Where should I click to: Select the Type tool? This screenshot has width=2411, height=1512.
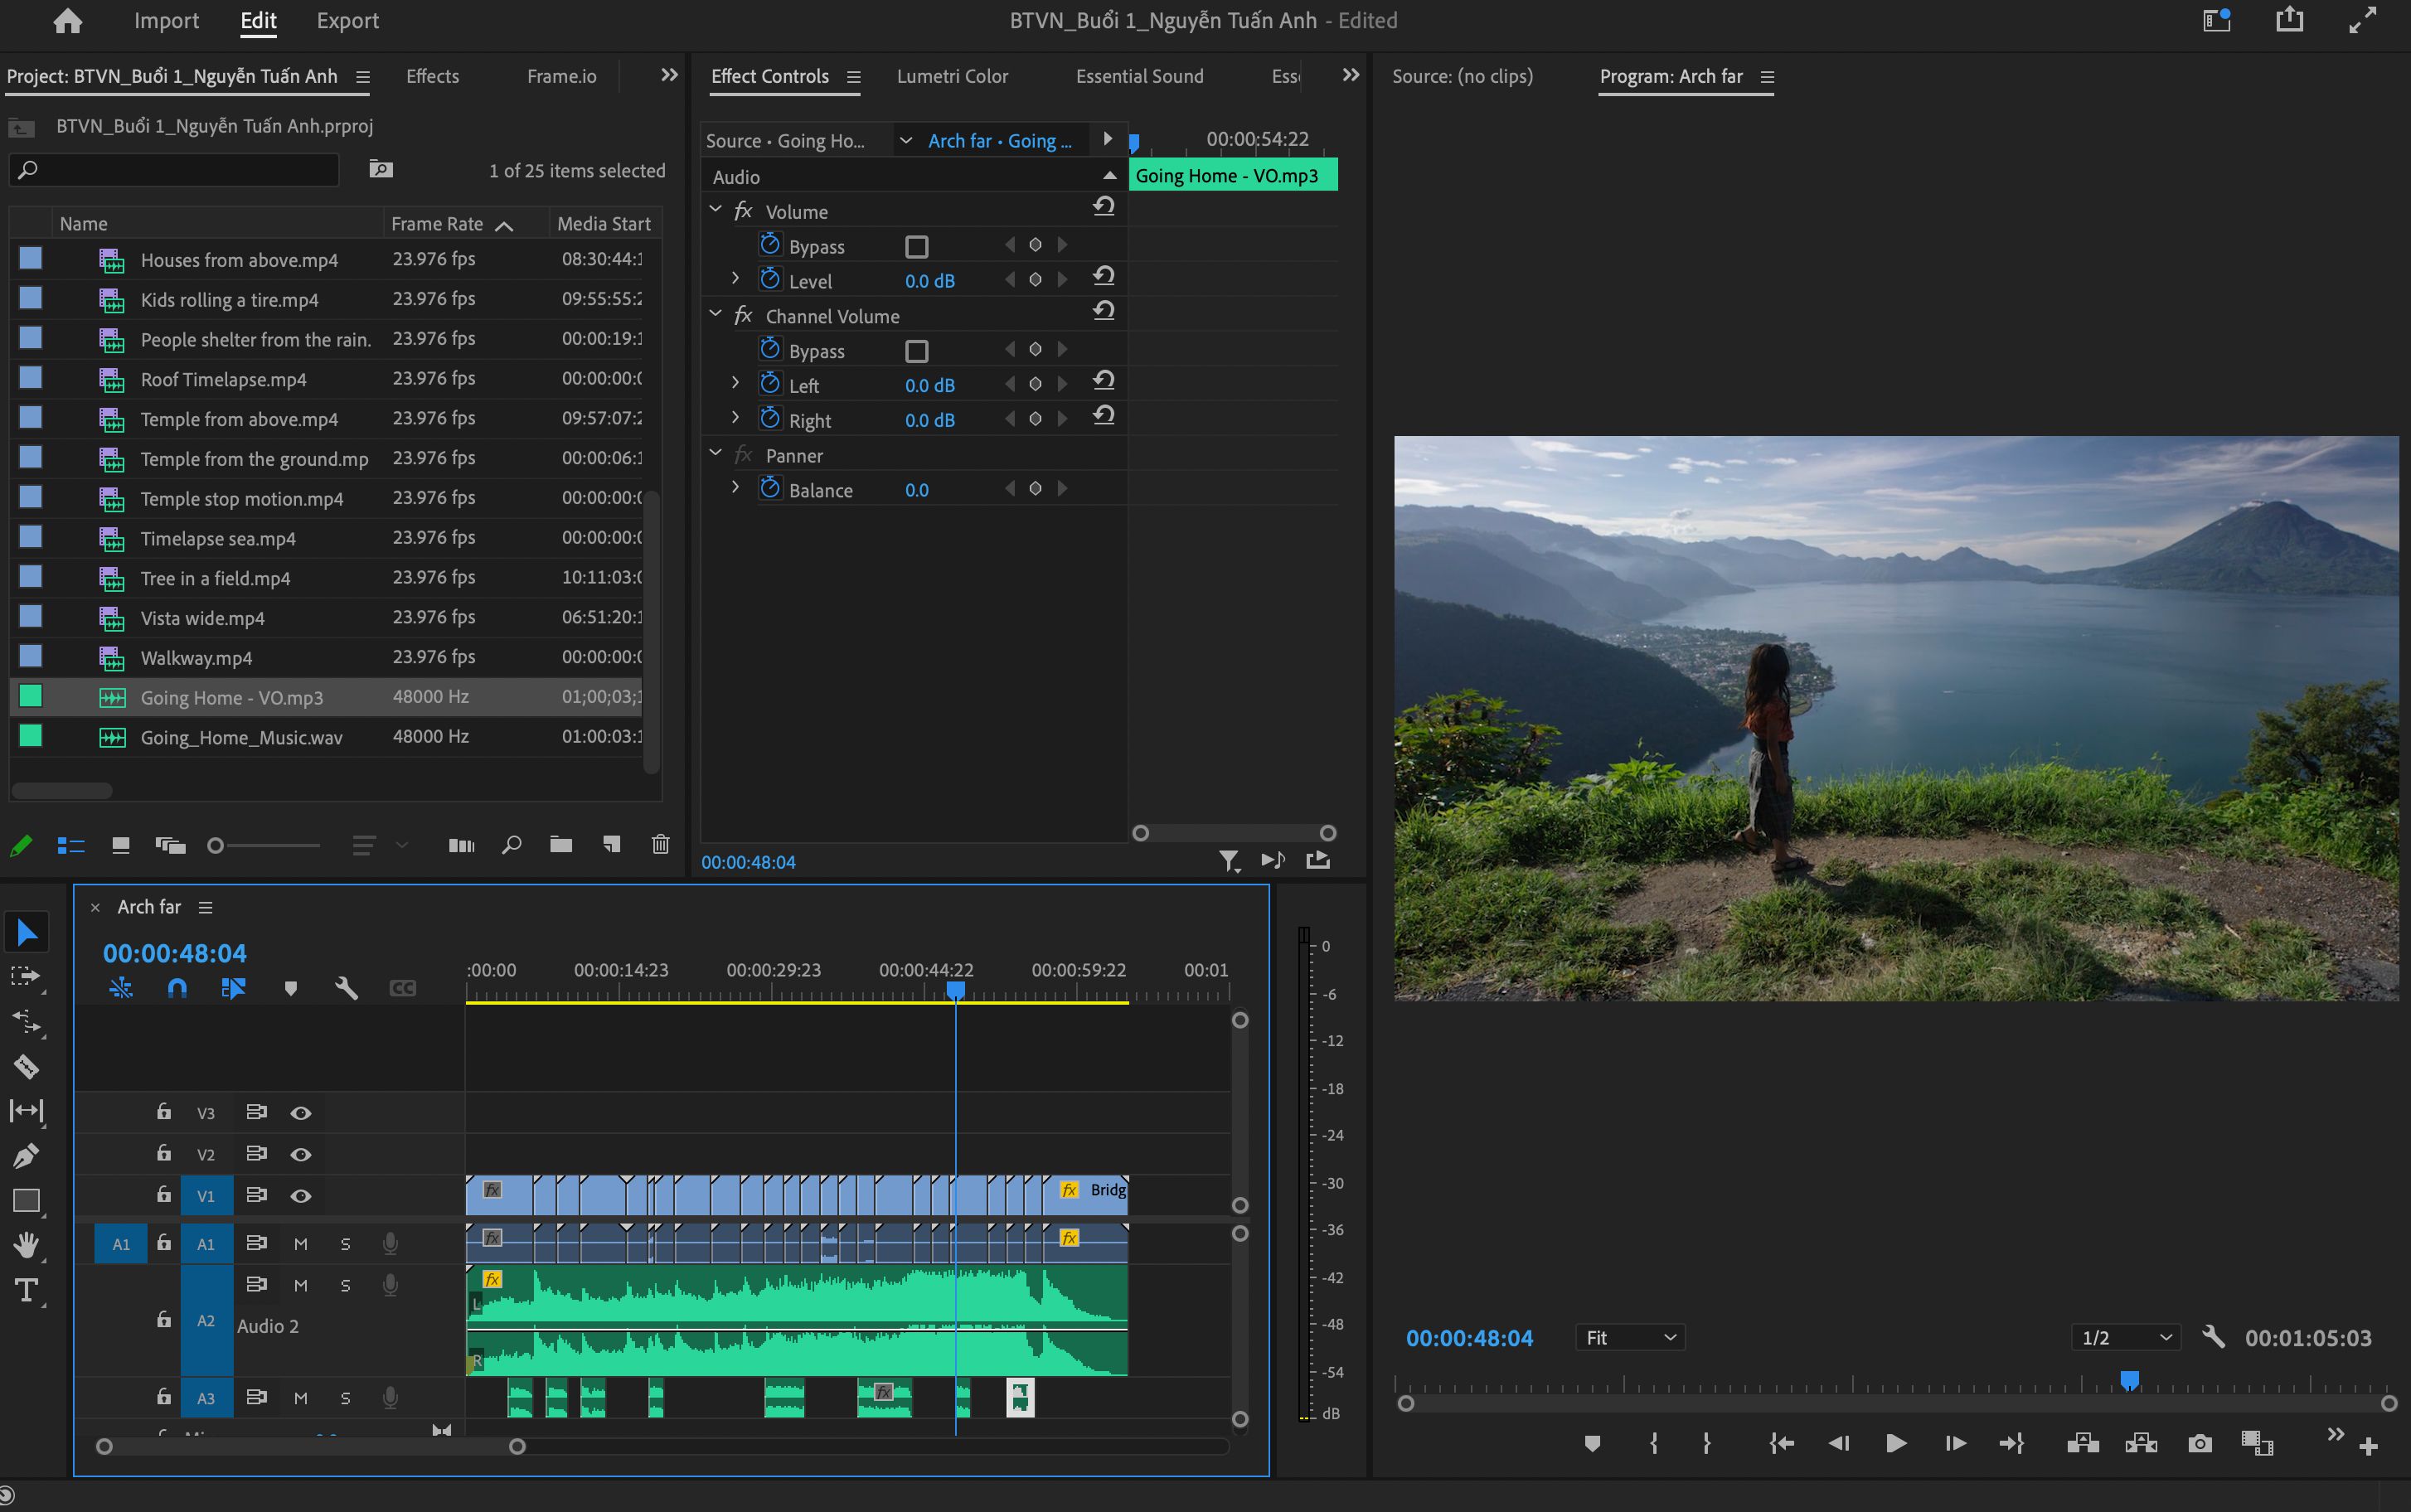26,1290
